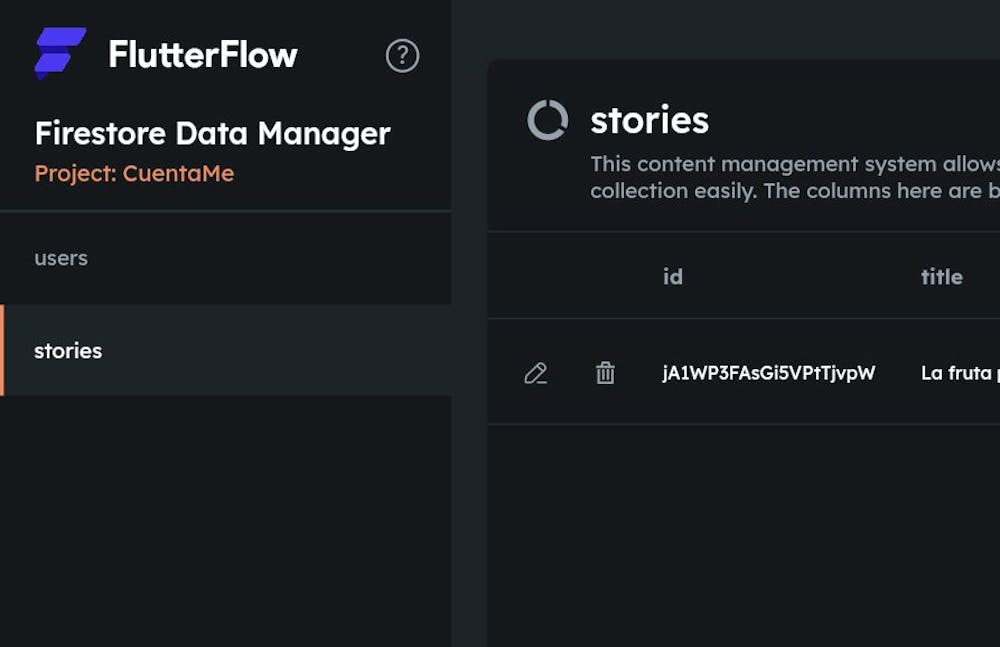This screenshot has height=647, width=1000.
Task: Click the stories heading in main panel
Action: pyautogui.click(x=649, y=120)
